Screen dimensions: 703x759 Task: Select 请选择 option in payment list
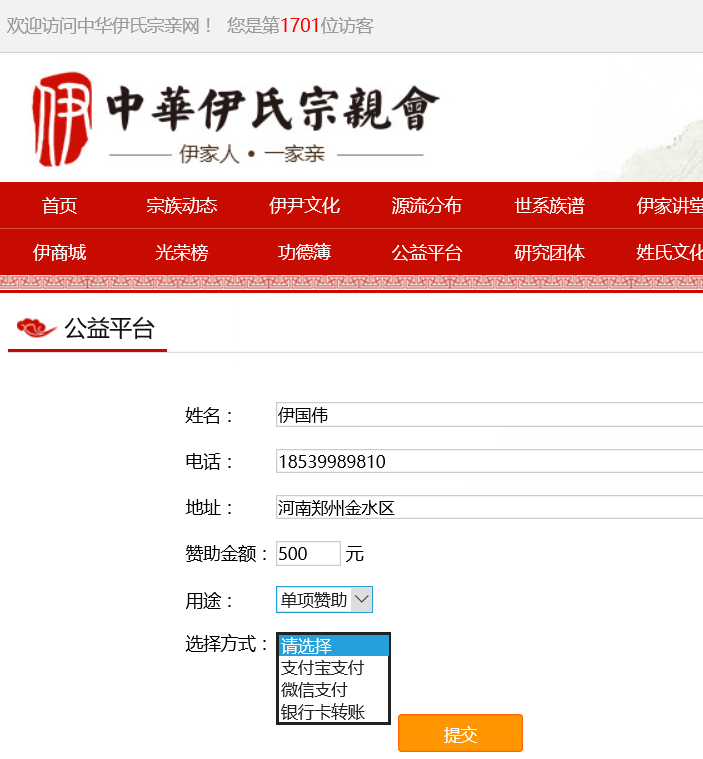click(x=334, y=646)
